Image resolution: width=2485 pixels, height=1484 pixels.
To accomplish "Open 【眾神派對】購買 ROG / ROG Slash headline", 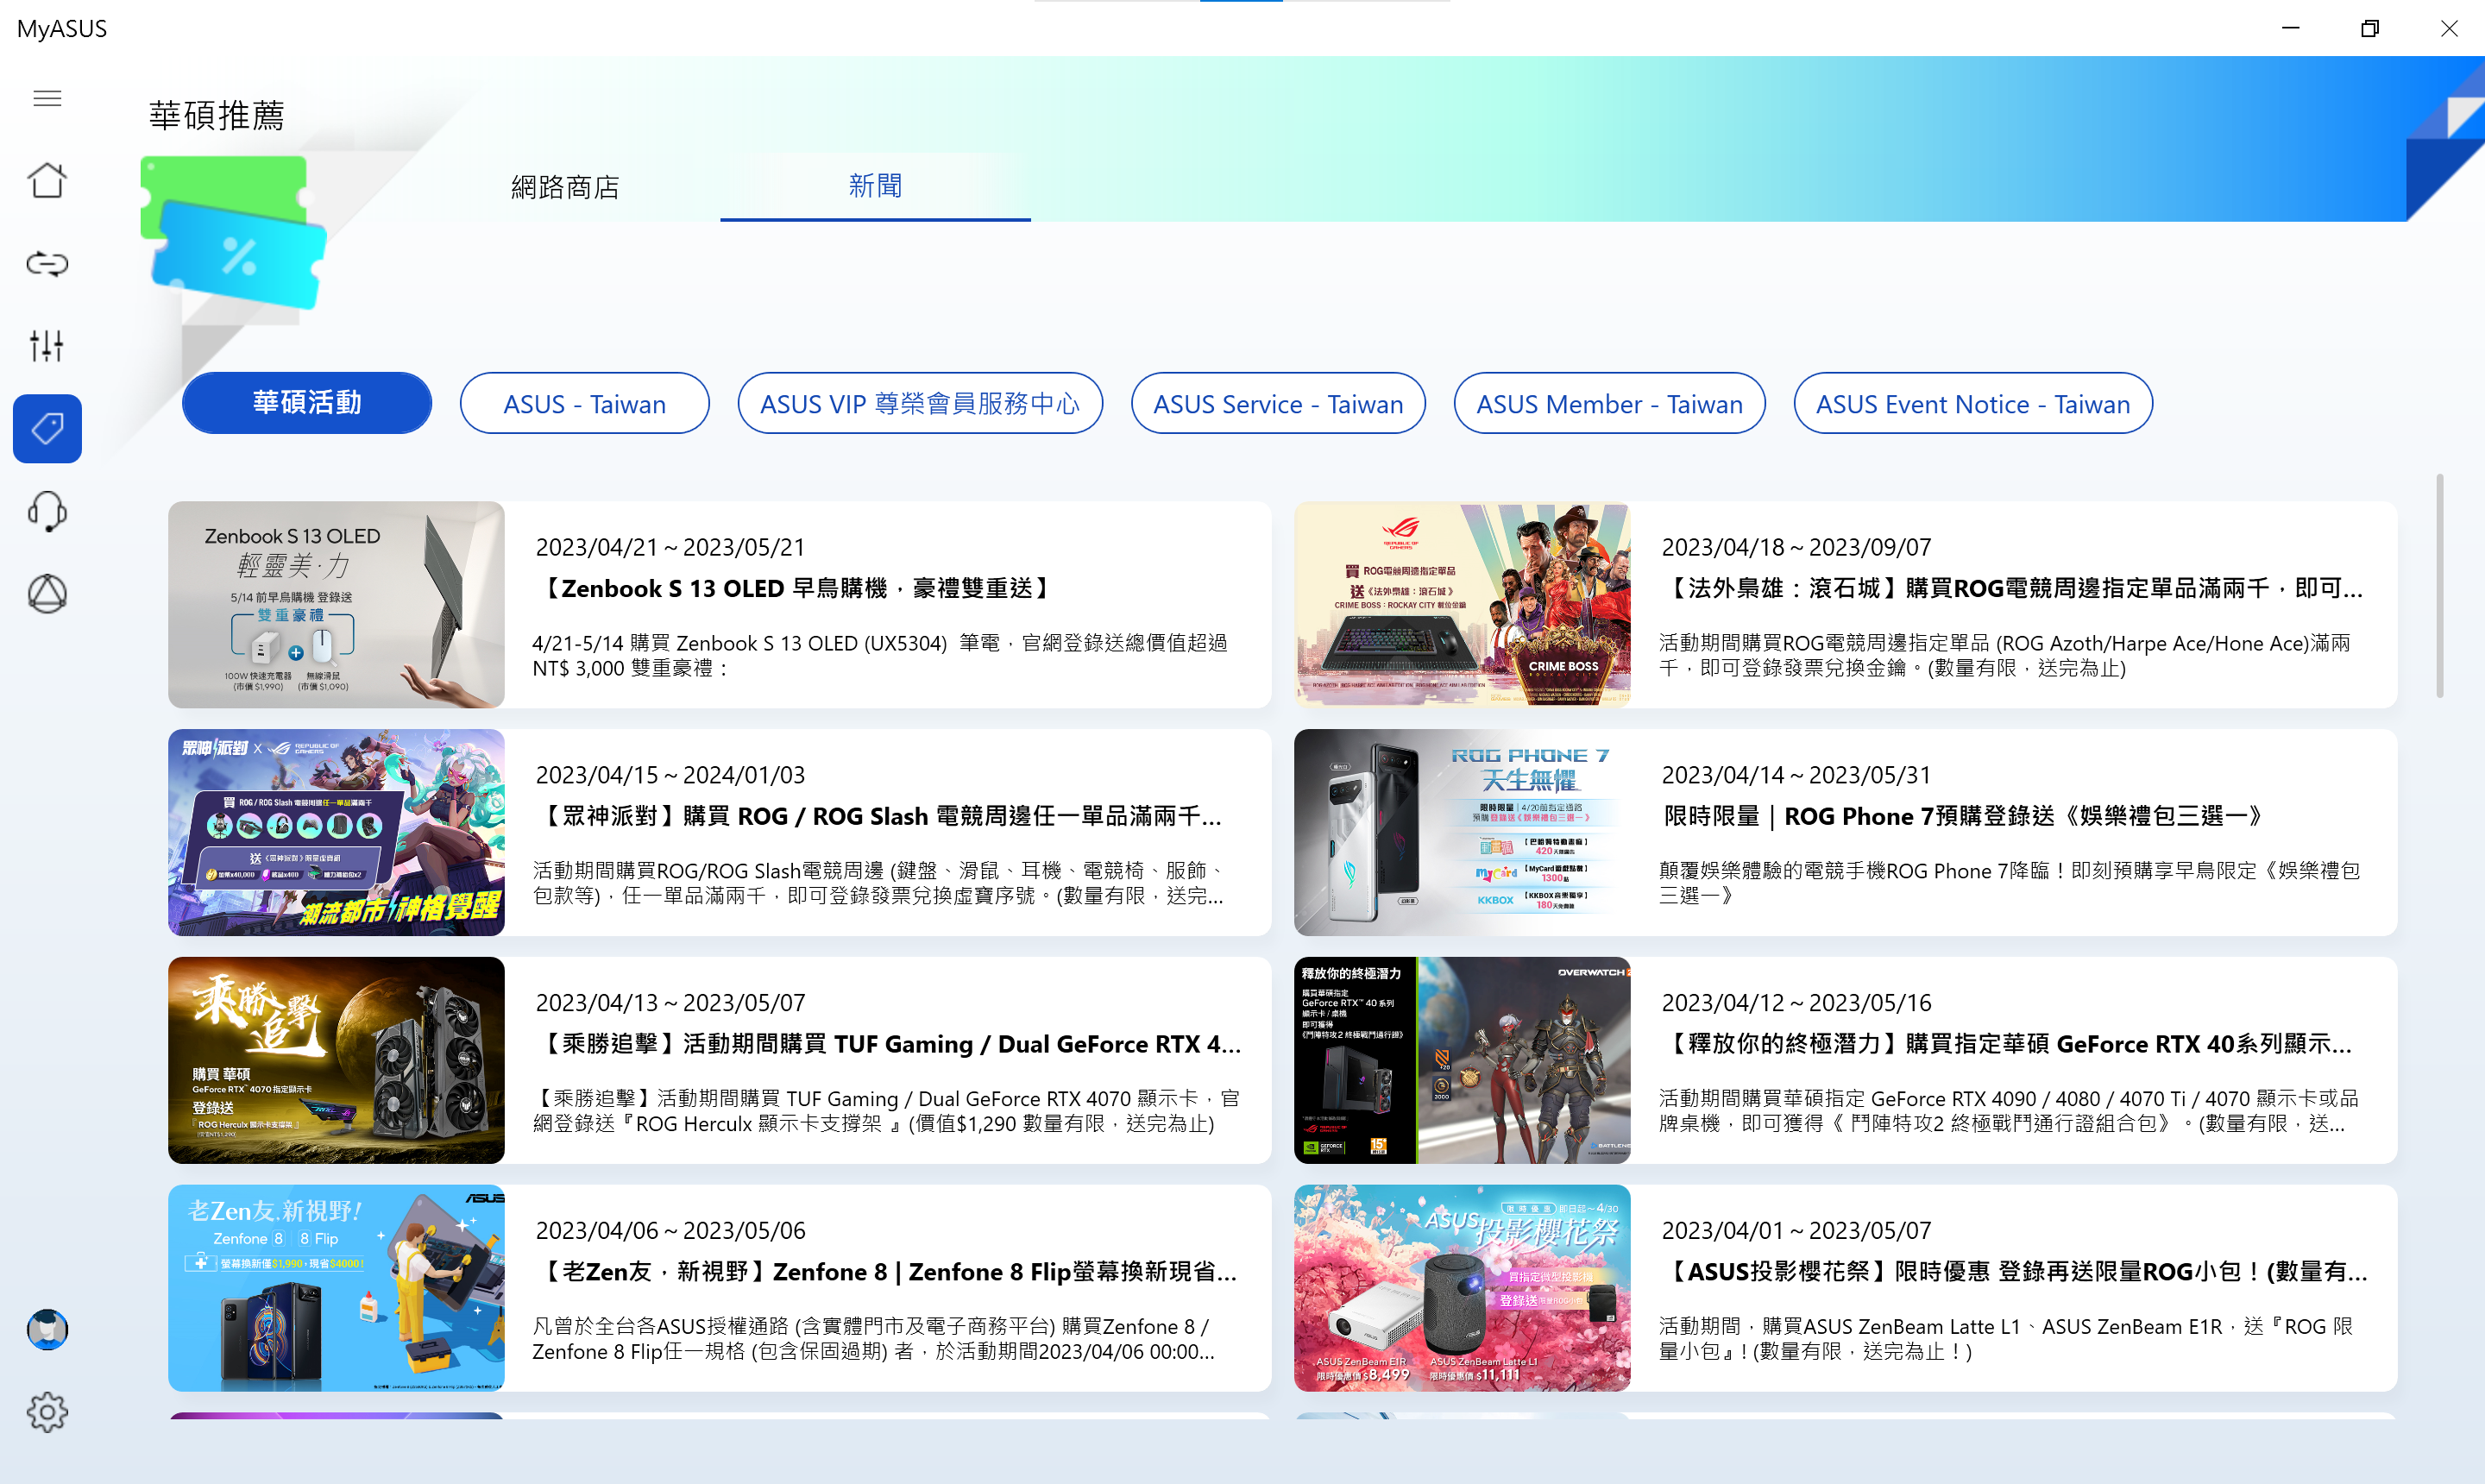I will point(878,816).
